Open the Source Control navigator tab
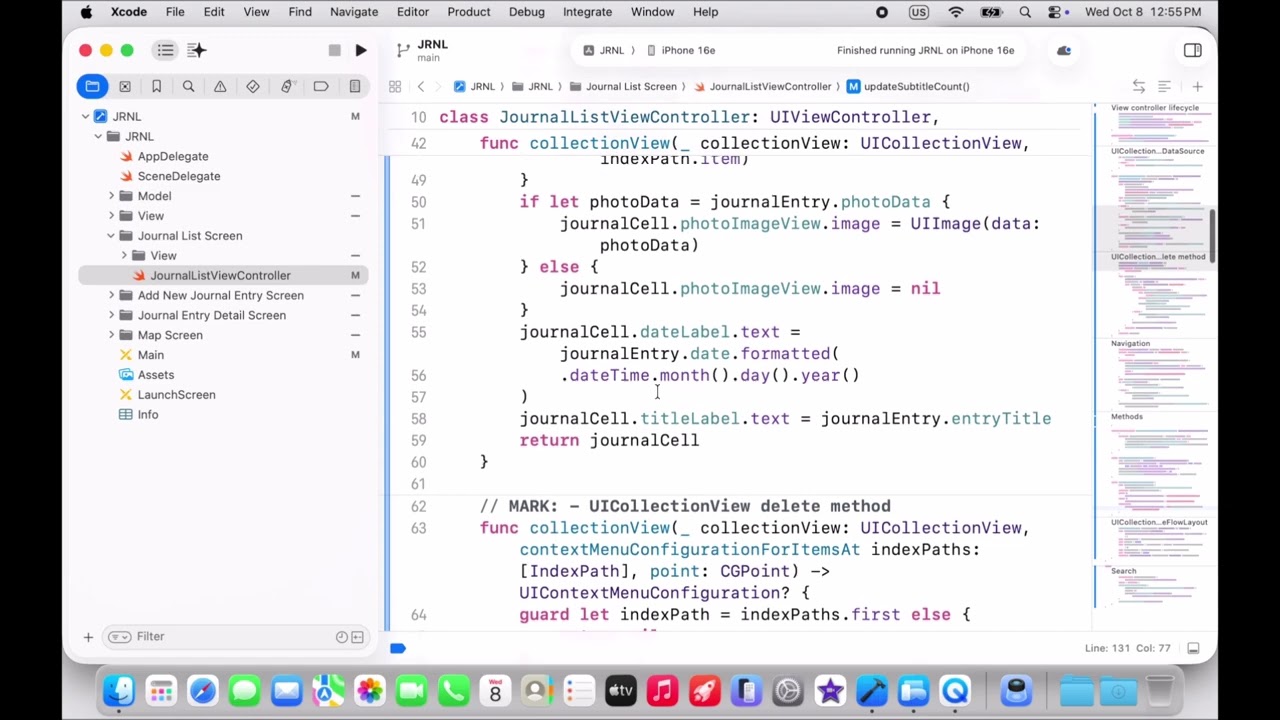The width and height of the screenshot is (1280, 720). (125, 86)
